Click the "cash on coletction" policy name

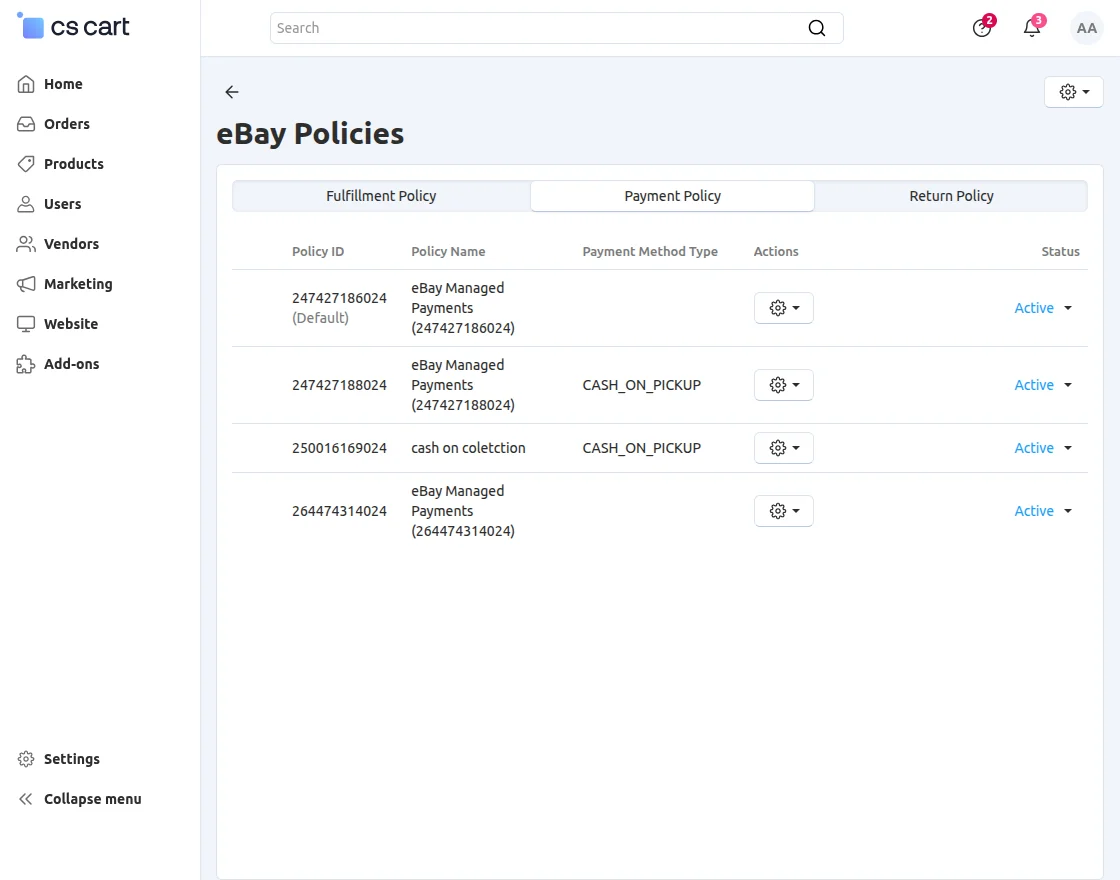click(468, 448)
